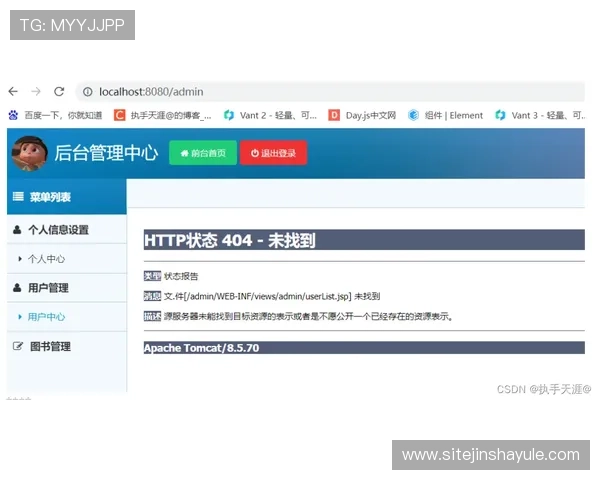
Task: Click user icon beside 个人信息设置
Action: pyautogui.click(x=17, y=230)
